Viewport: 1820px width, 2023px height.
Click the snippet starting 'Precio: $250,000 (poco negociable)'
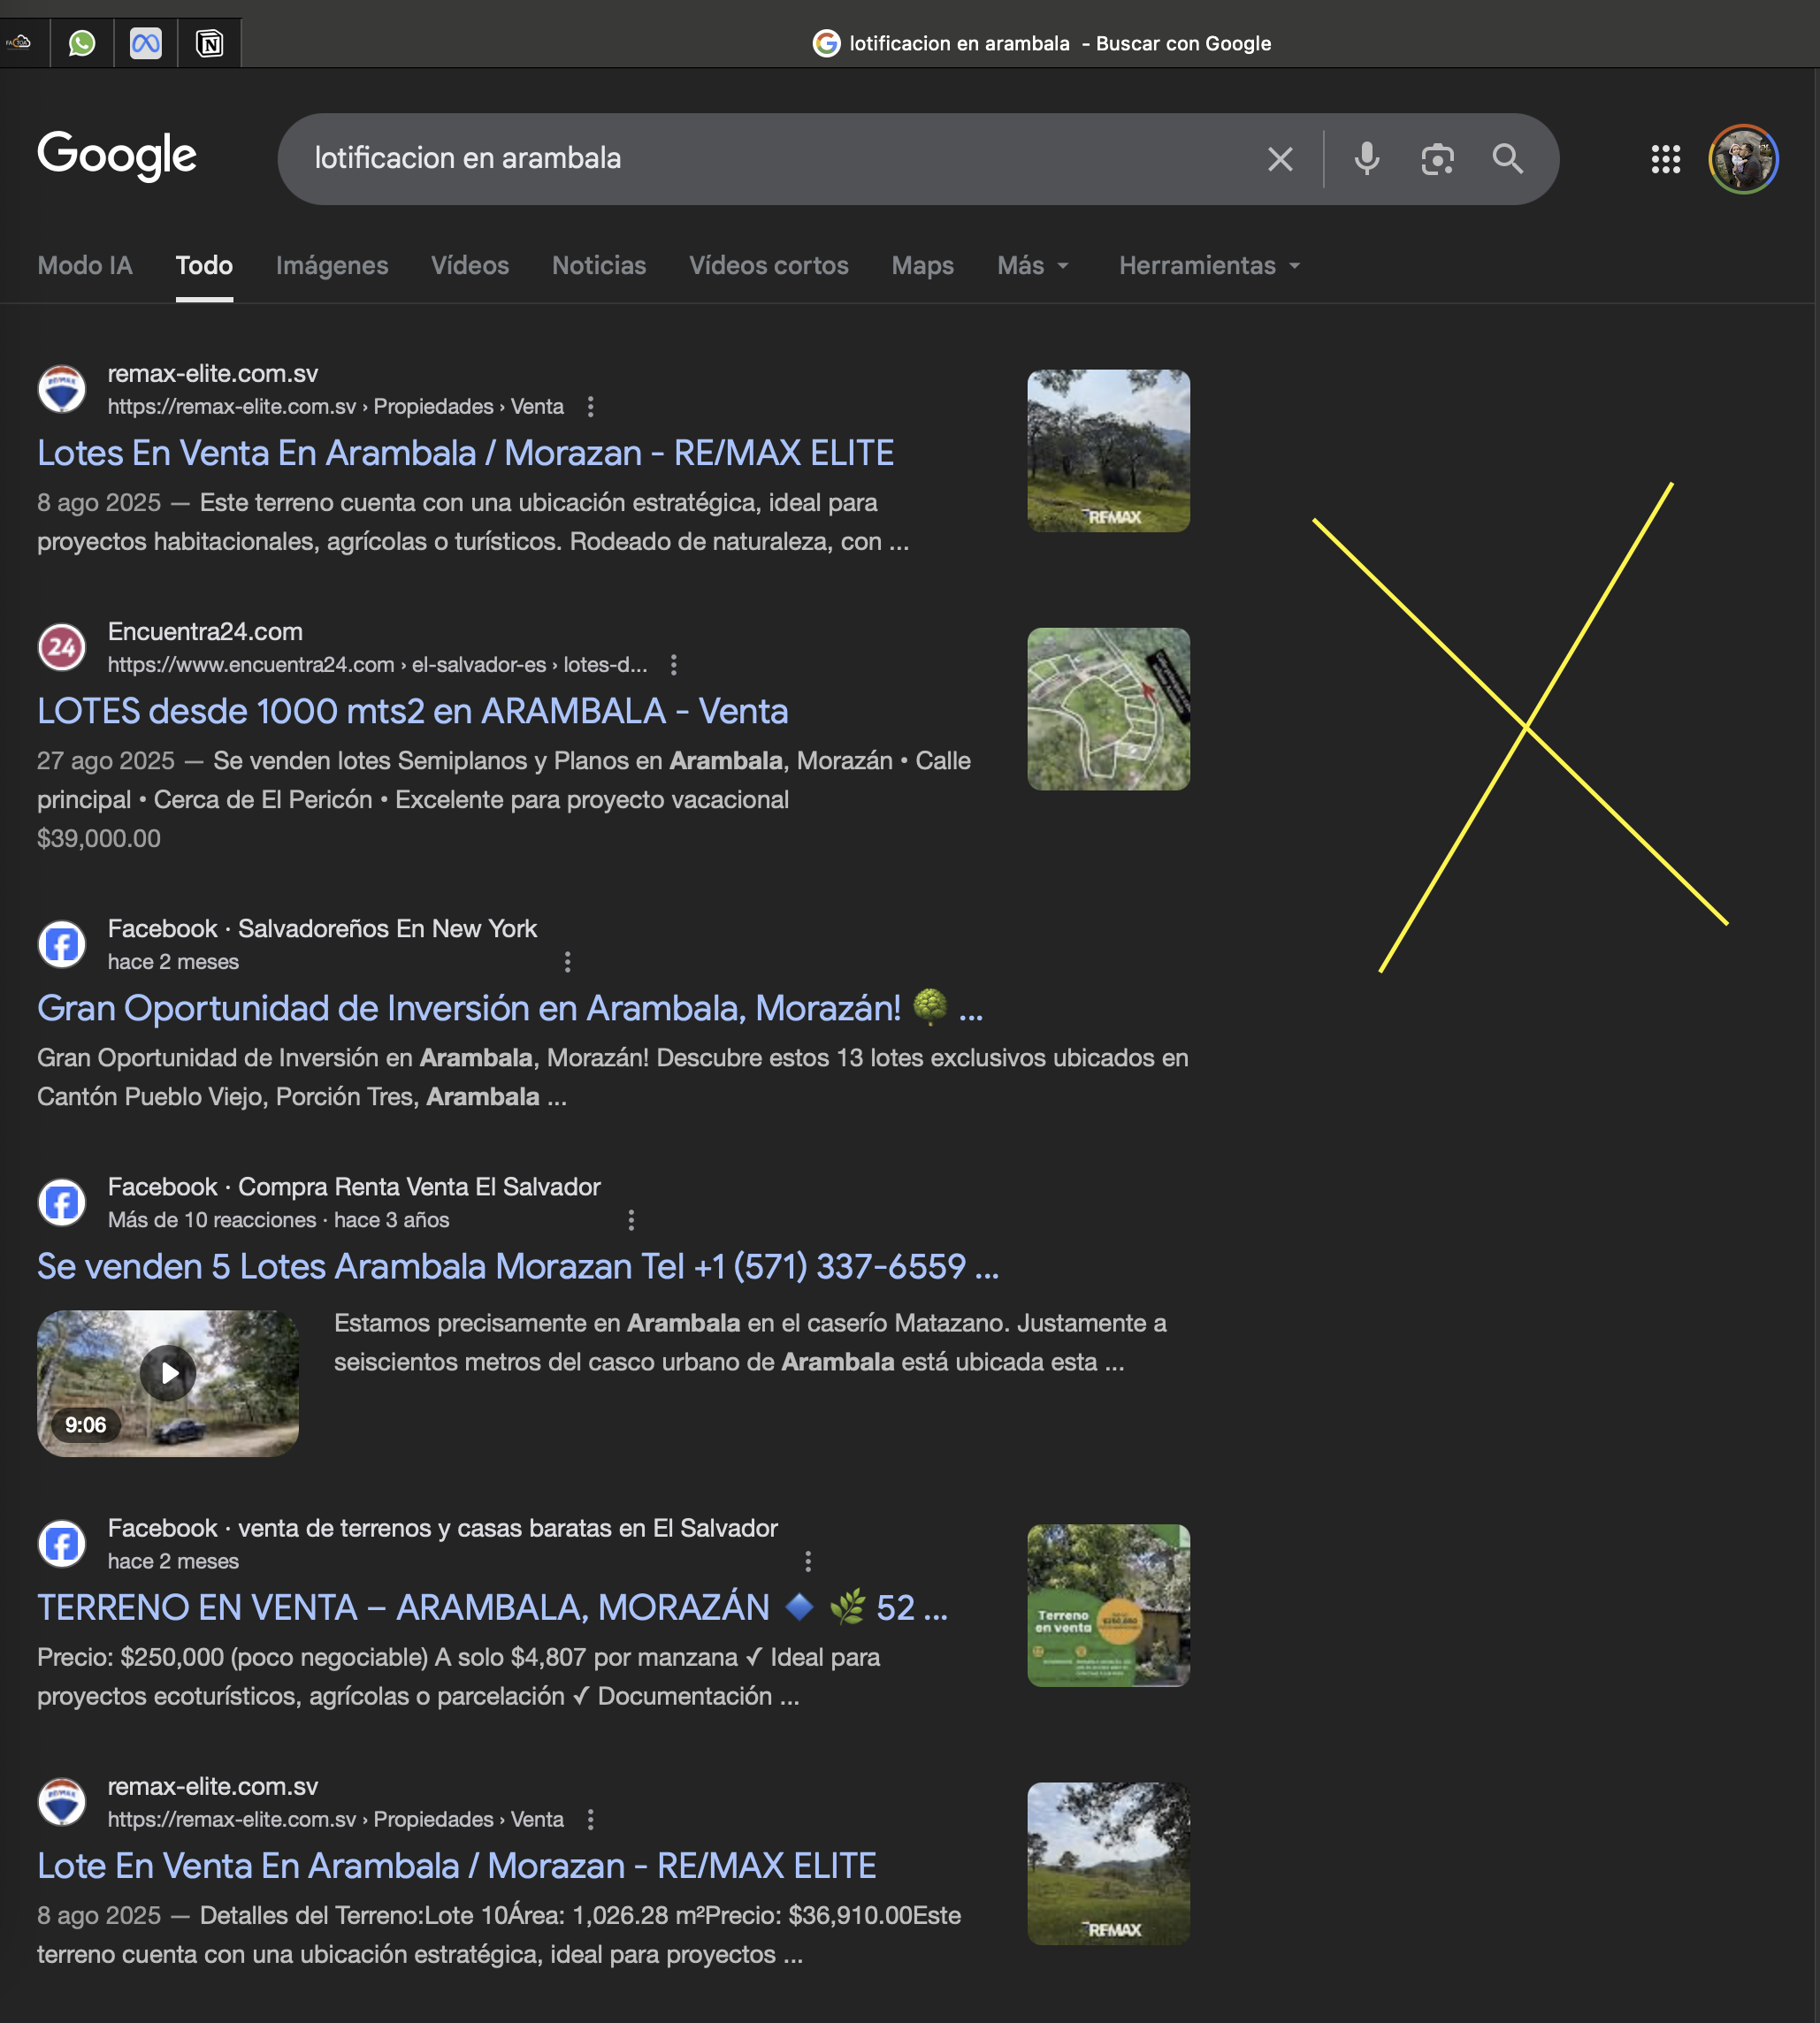(x=458, y=1676)
